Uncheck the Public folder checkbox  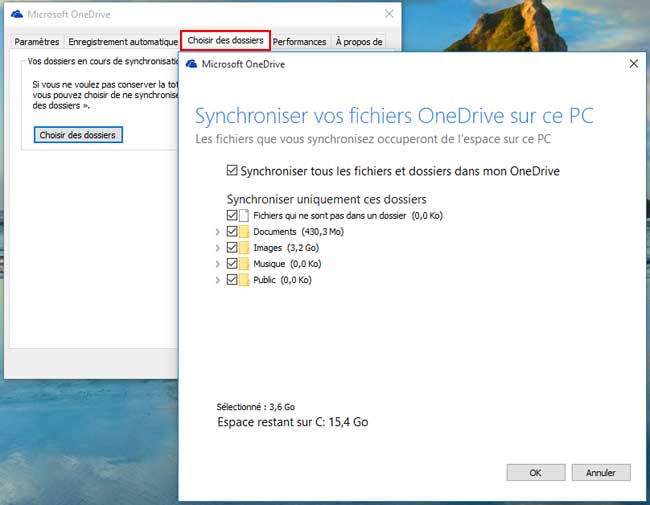pyautogui.click(x=232, y=279)
